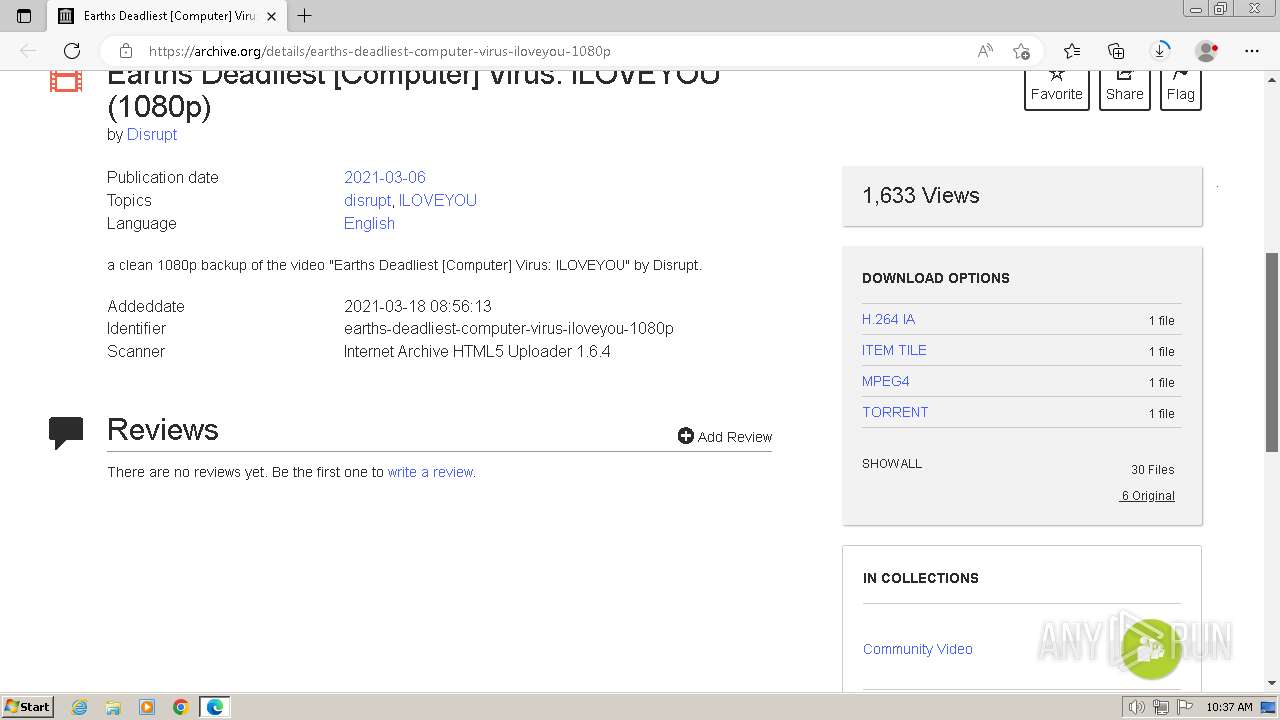
Task: Open the ILOVEYOU topic link
Action: (437, 200)
